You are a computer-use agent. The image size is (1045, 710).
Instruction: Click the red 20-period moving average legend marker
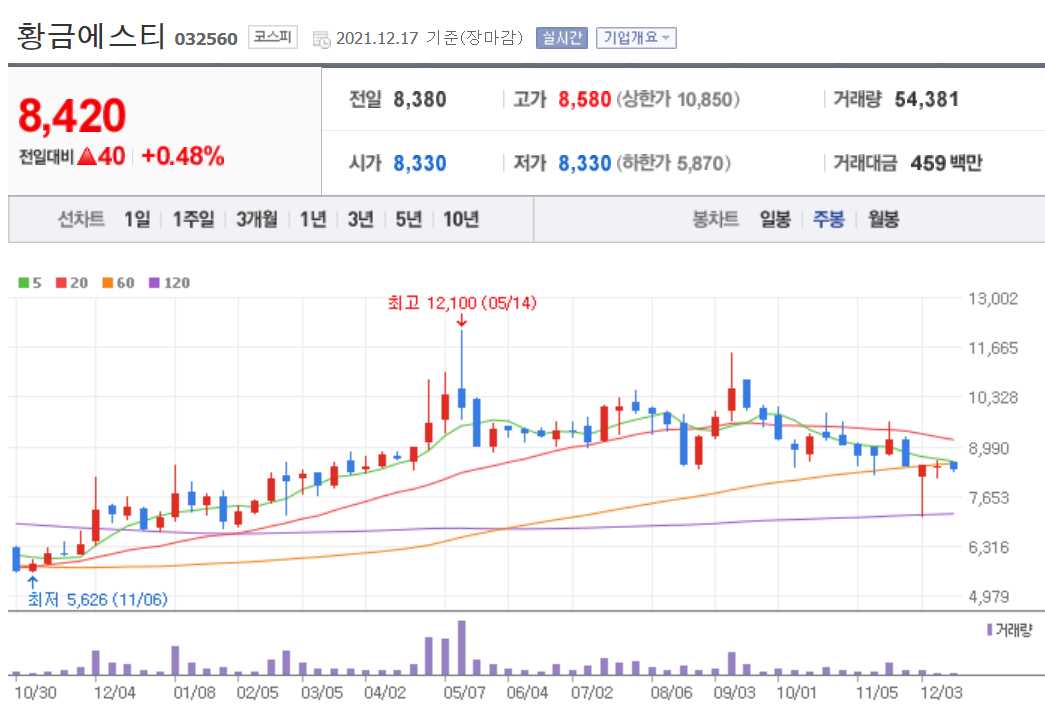59,283
